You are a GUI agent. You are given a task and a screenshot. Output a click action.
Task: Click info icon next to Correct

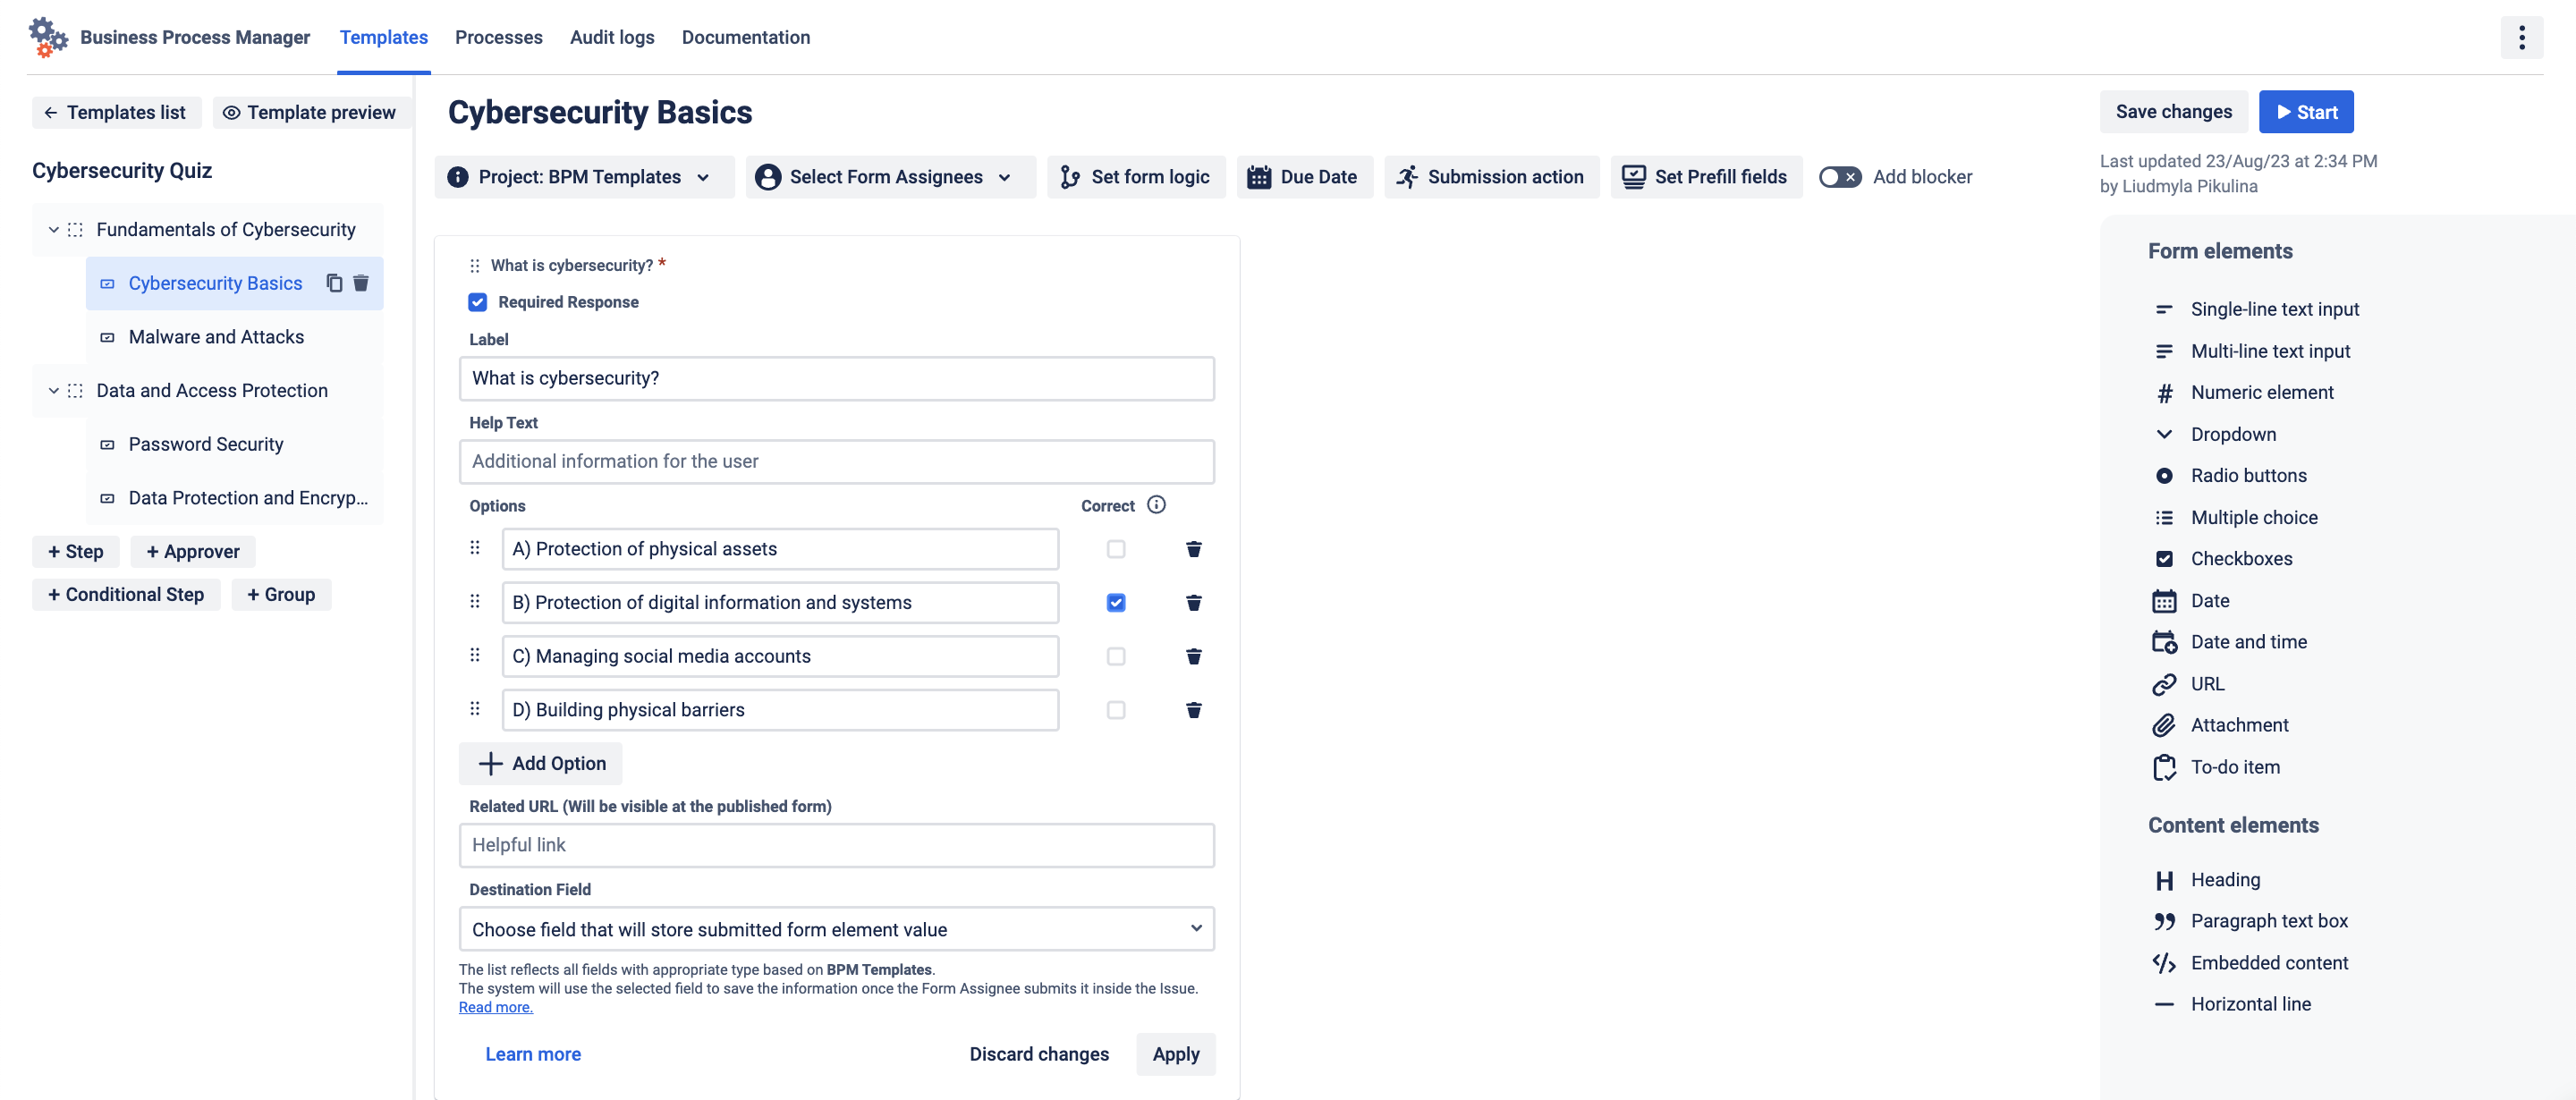[1156, 505]
